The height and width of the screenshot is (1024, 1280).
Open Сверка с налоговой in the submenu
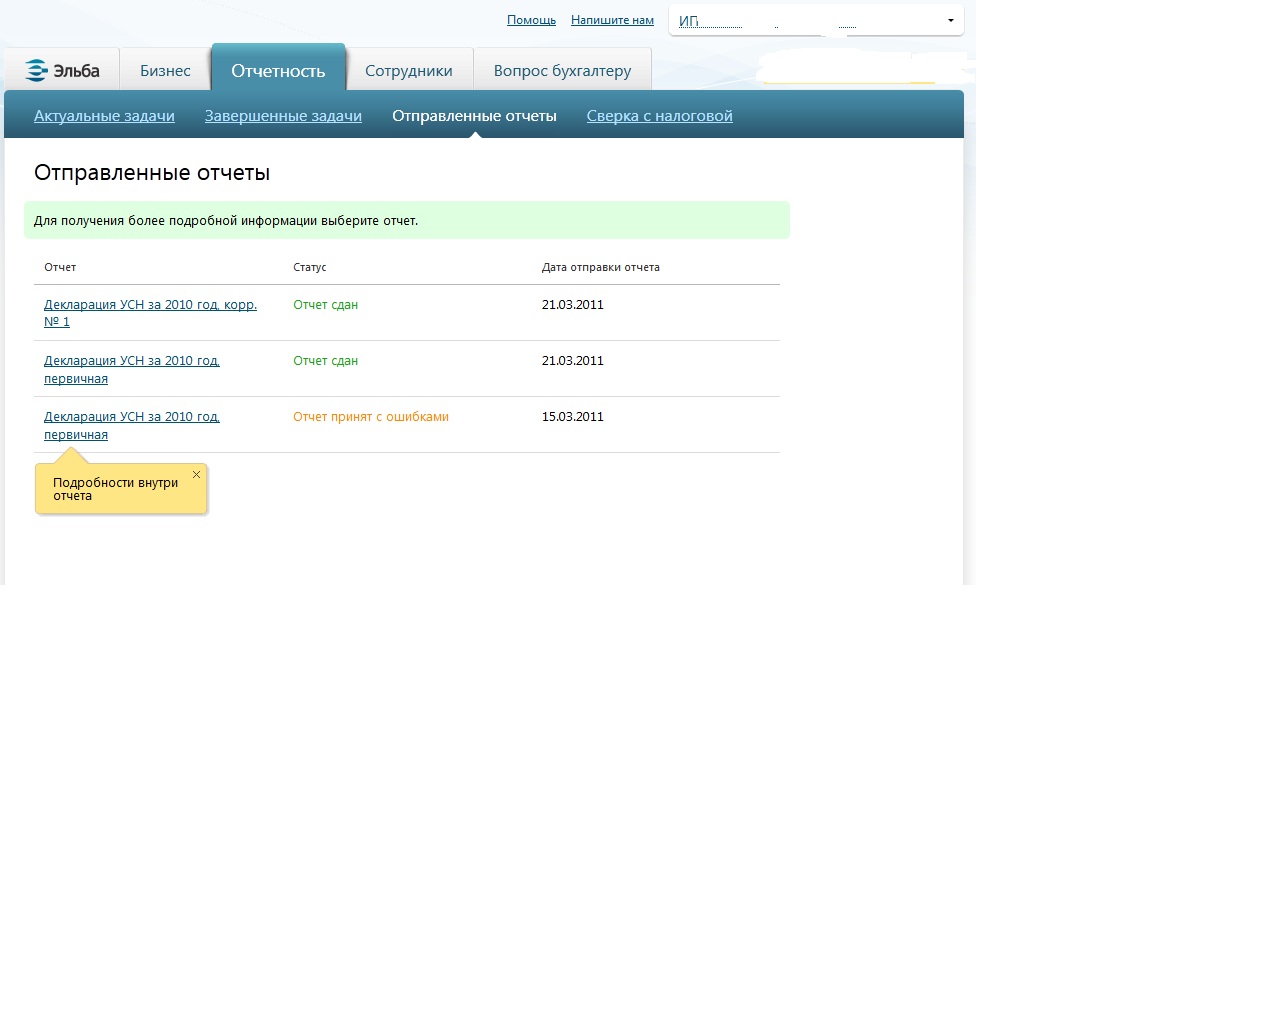[x=659, y=116]
